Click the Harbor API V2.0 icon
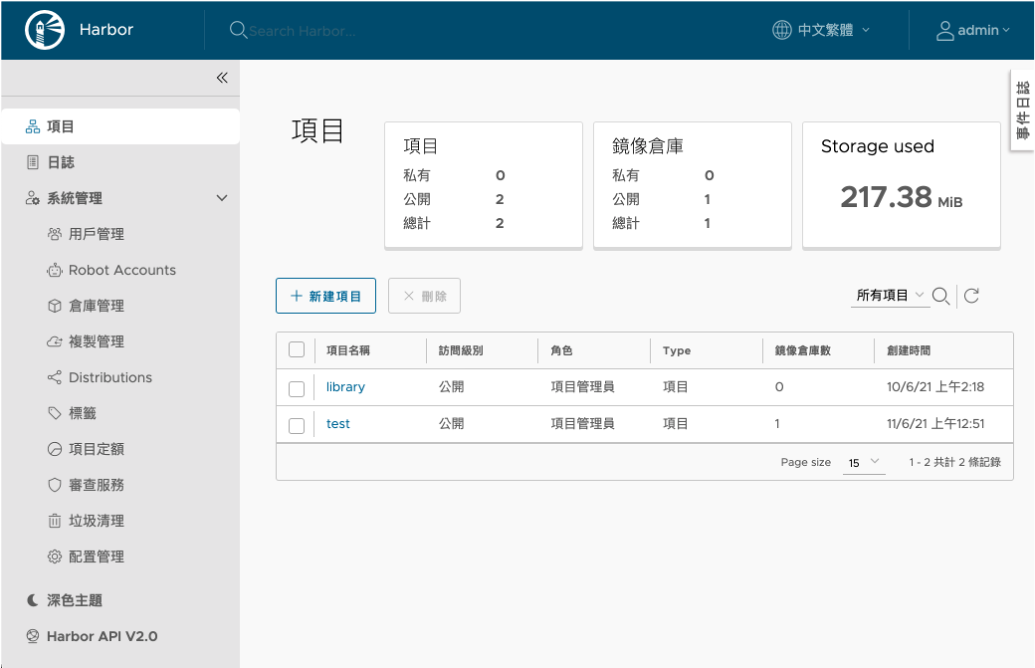This screenshot has width=1035, height=668. 32,636
